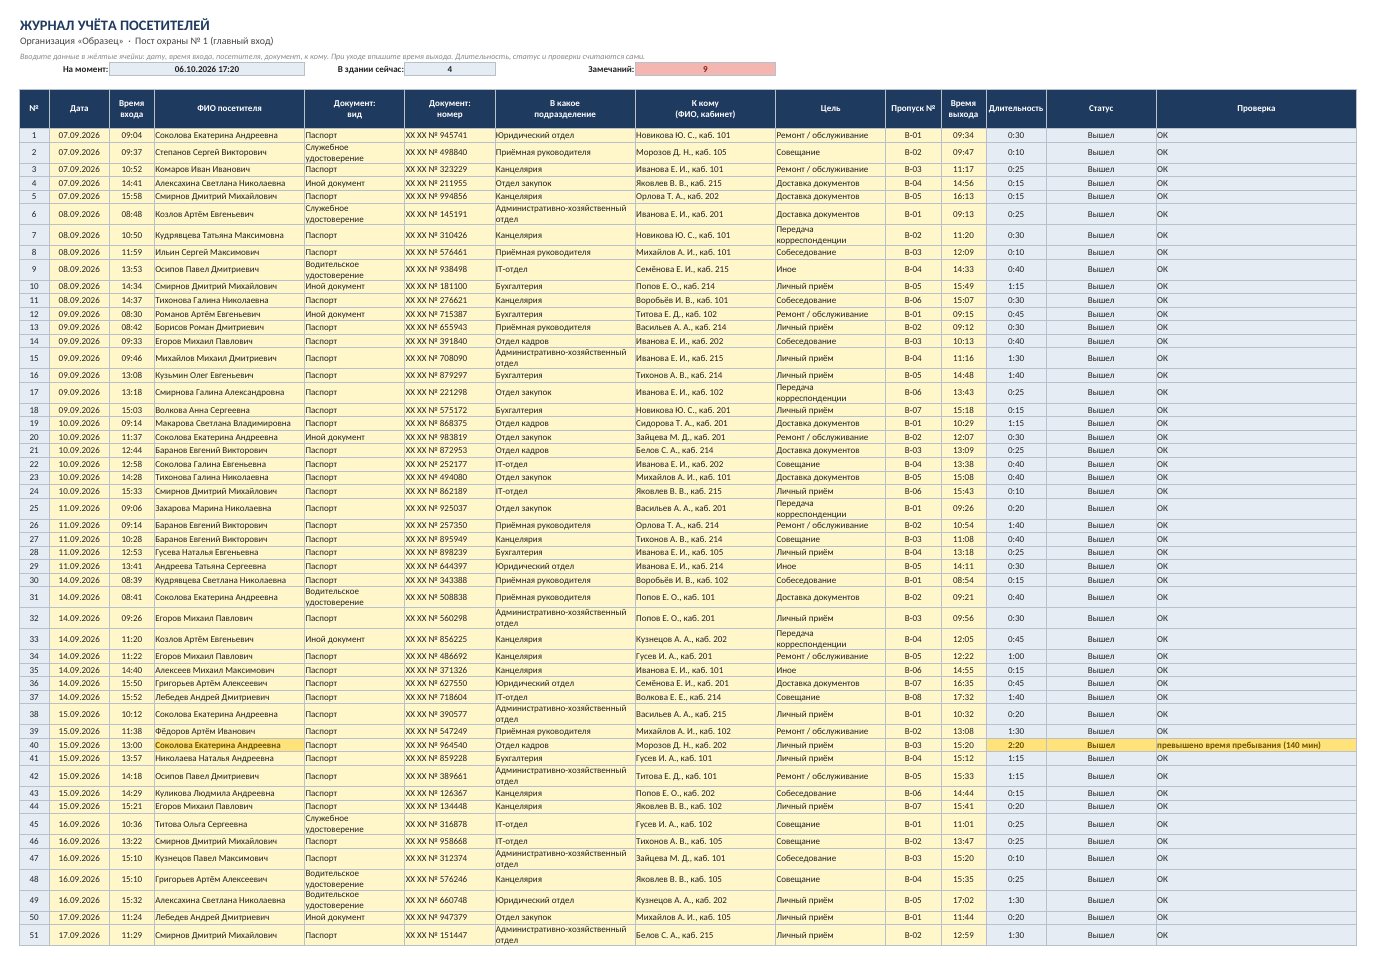Click the highlighted duration cell "2:20"
Viewport: 1375px width, 964px height.
tap(1016, 745)
